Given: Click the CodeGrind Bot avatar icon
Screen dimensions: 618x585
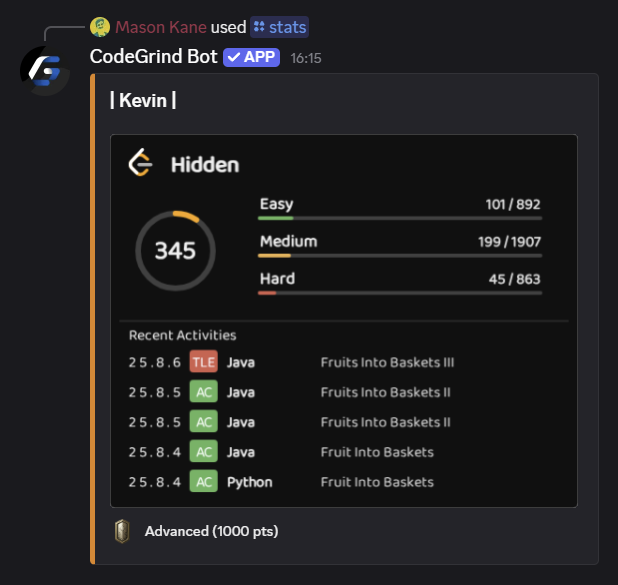Looking at the screenshot, I should [x=44, y=69].
